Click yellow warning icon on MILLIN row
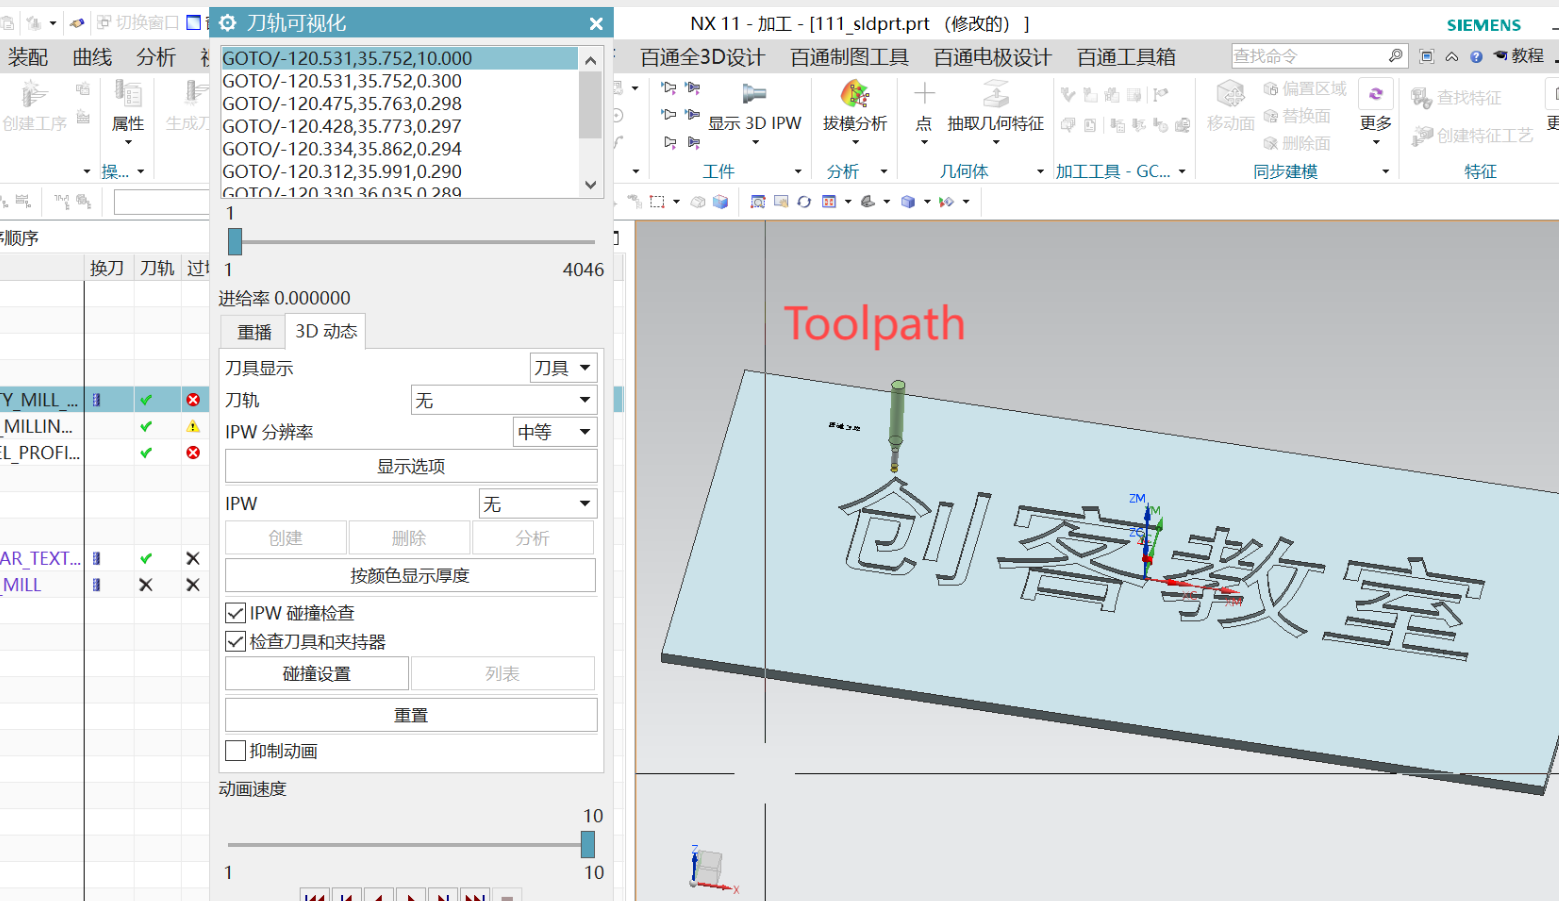The width and height of the screenshot is (1559, 901). tap(193, 427)
